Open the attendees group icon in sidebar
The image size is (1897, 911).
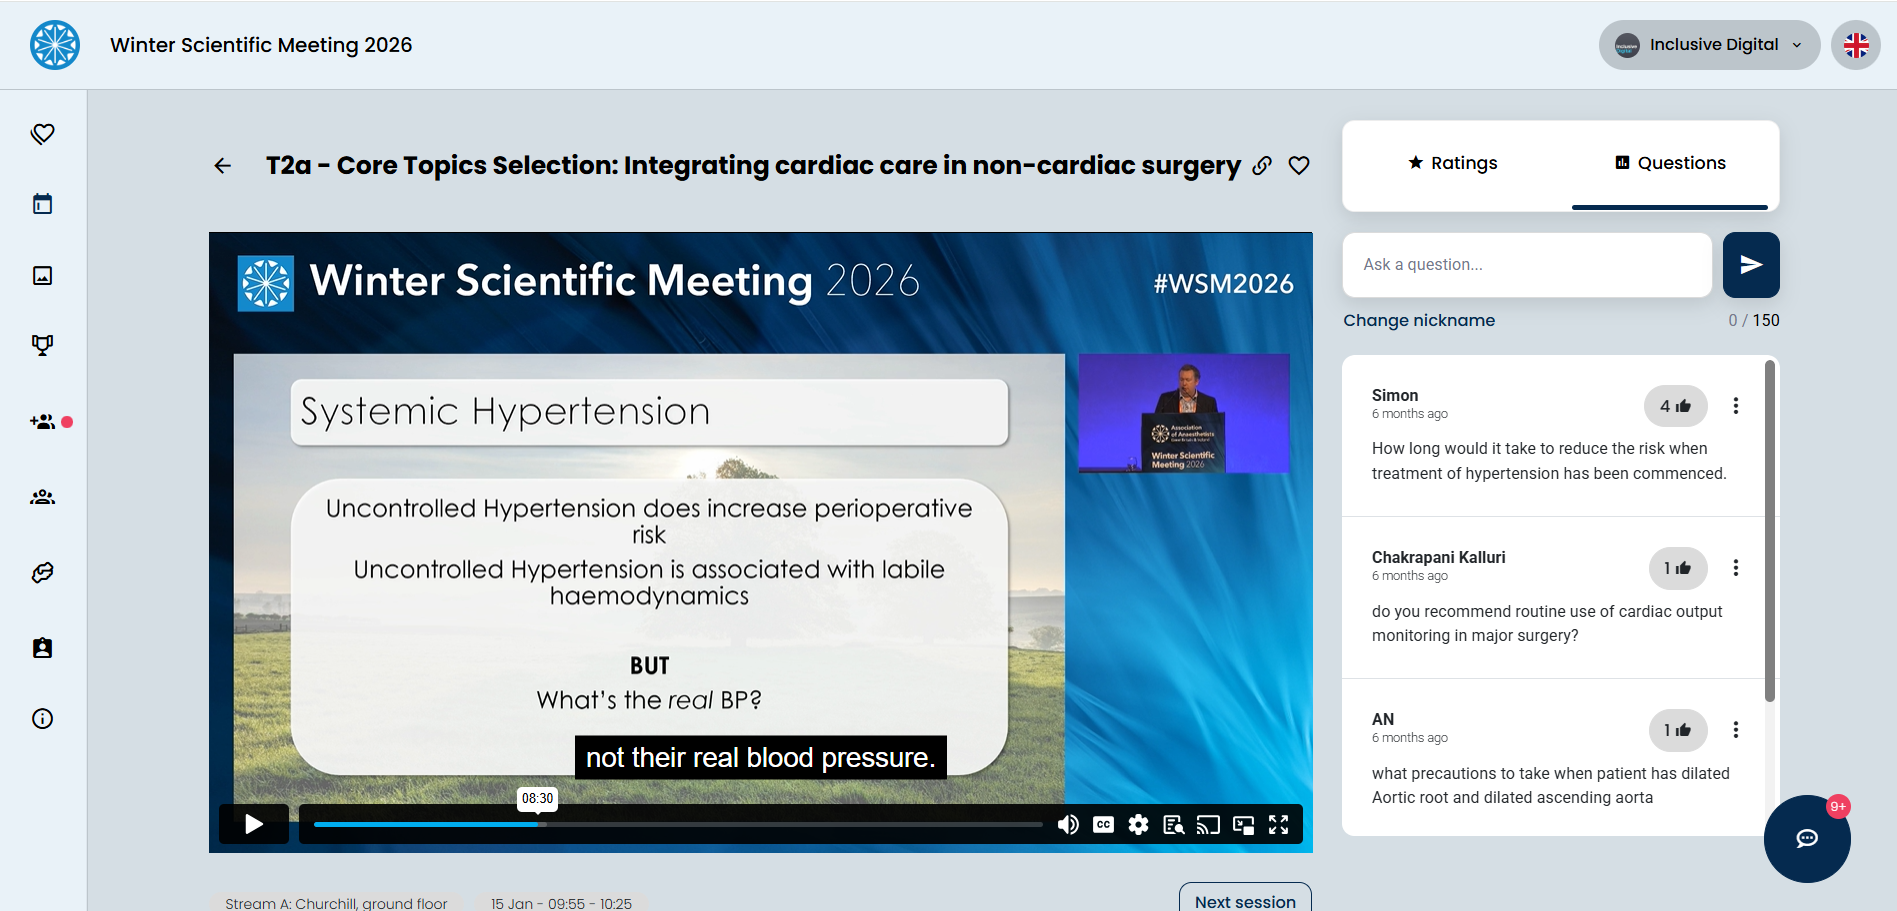42,497
